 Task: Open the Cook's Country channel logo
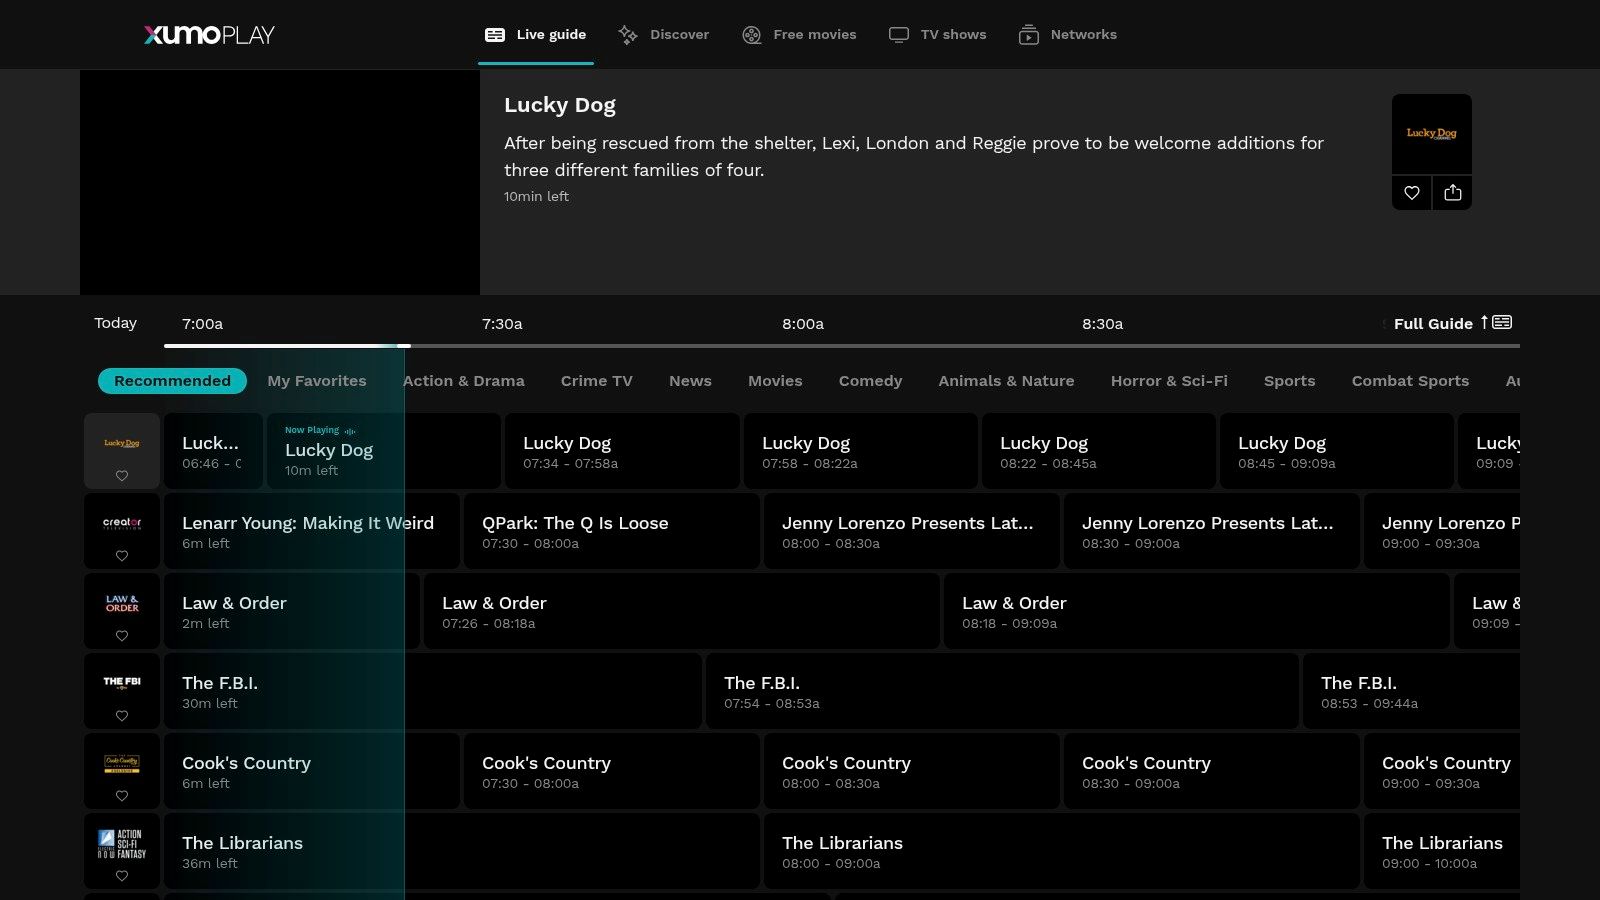click(x=122, y=763)
